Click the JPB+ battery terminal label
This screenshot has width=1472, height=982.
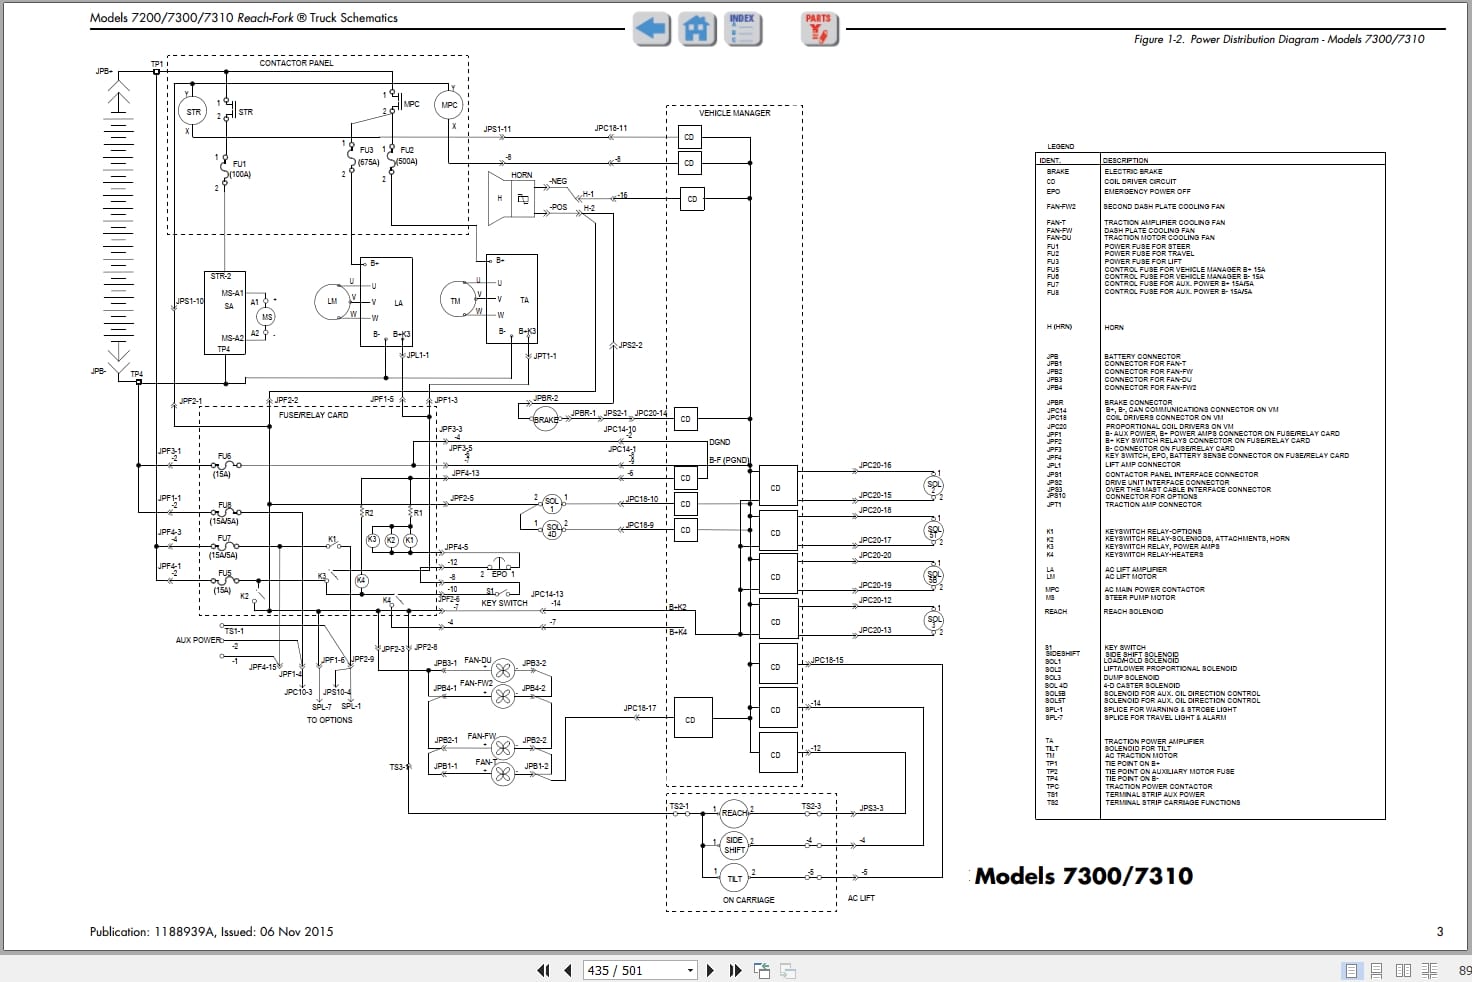[104, 72]
